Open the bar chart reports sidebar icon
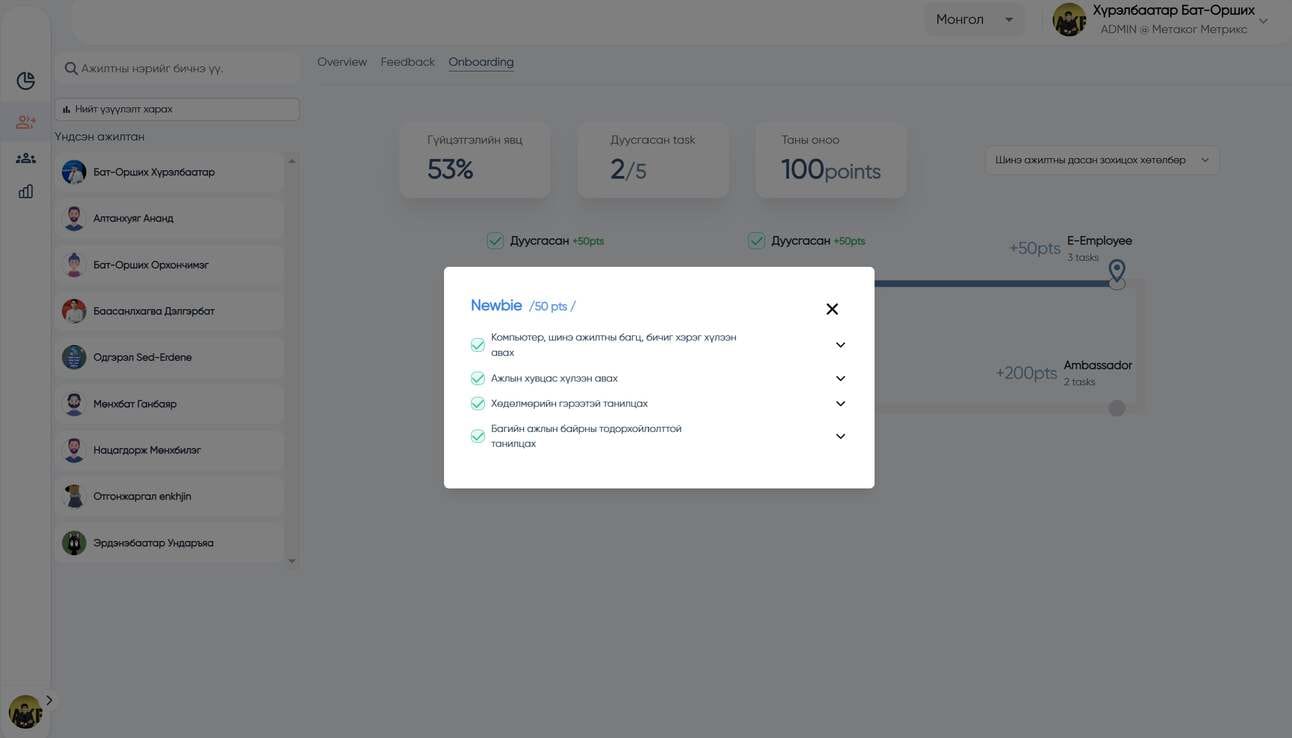This screenshot has width=1292, height=738. 26,191
